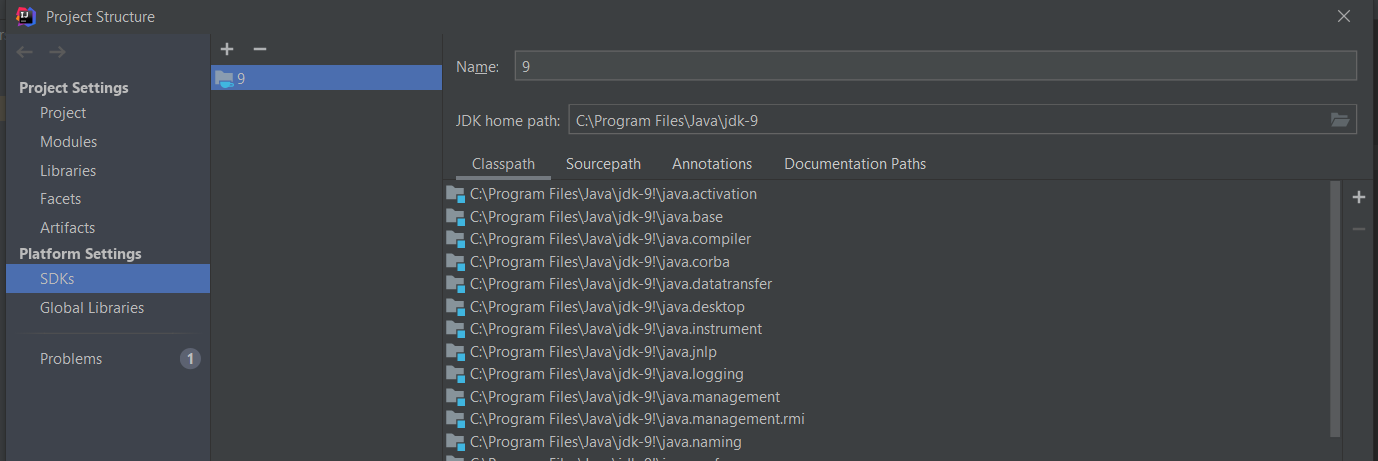Close the Project Structure dialog

pyautogui.click(x=1344, y=16)
